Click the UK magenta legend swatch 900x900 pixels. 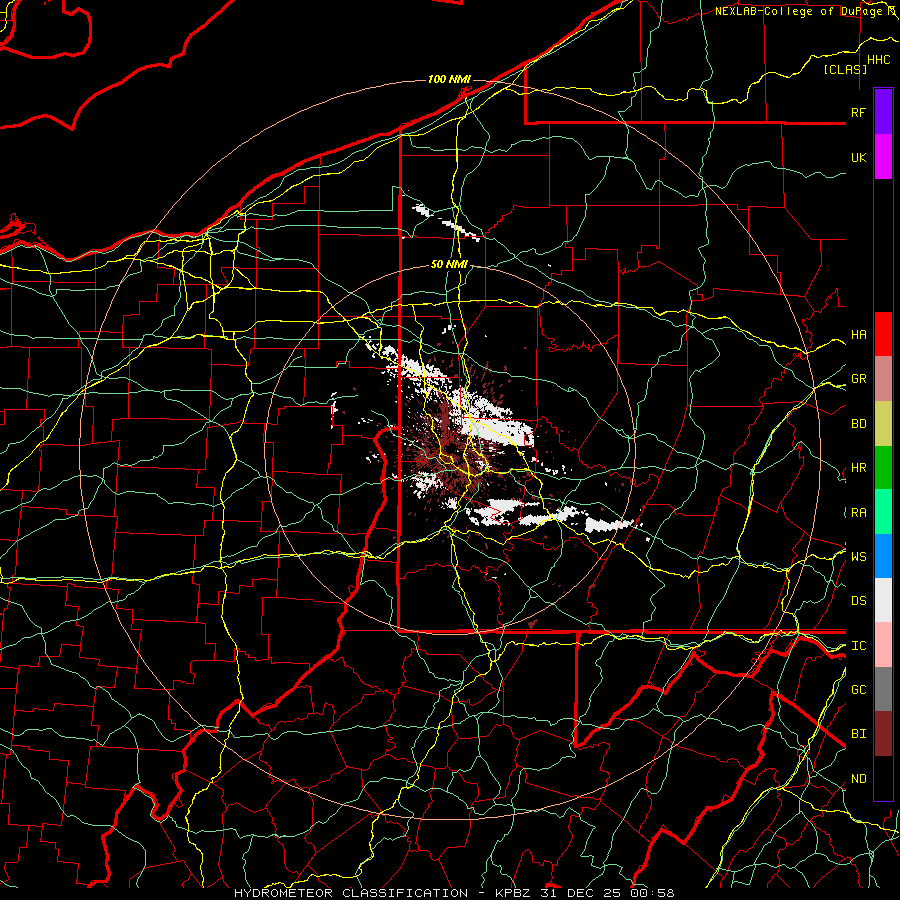pyautogui.click(x=883, y=157)
